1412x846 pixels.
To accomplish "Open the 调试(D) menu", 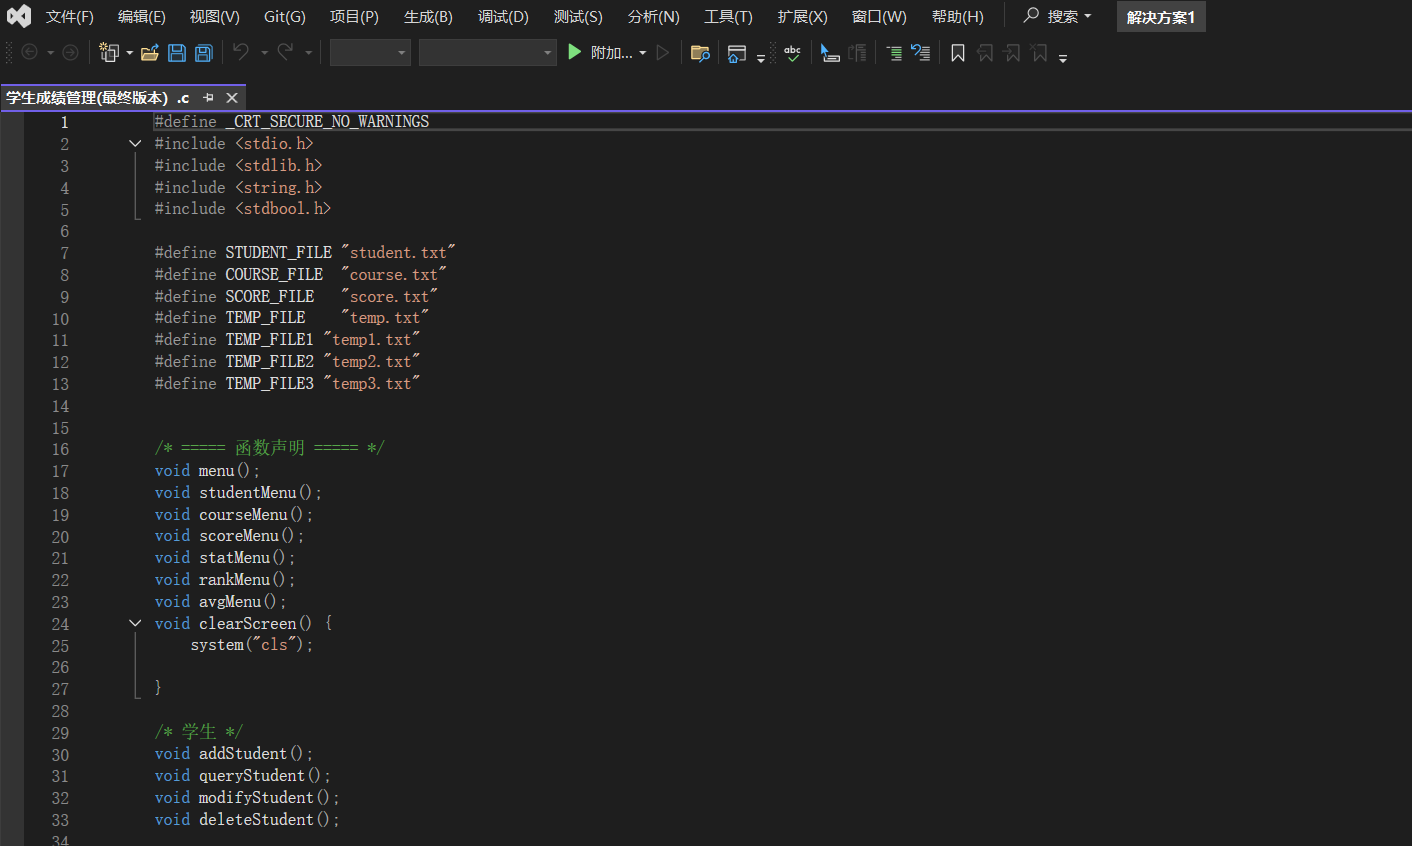I will [x=503, y=17].
